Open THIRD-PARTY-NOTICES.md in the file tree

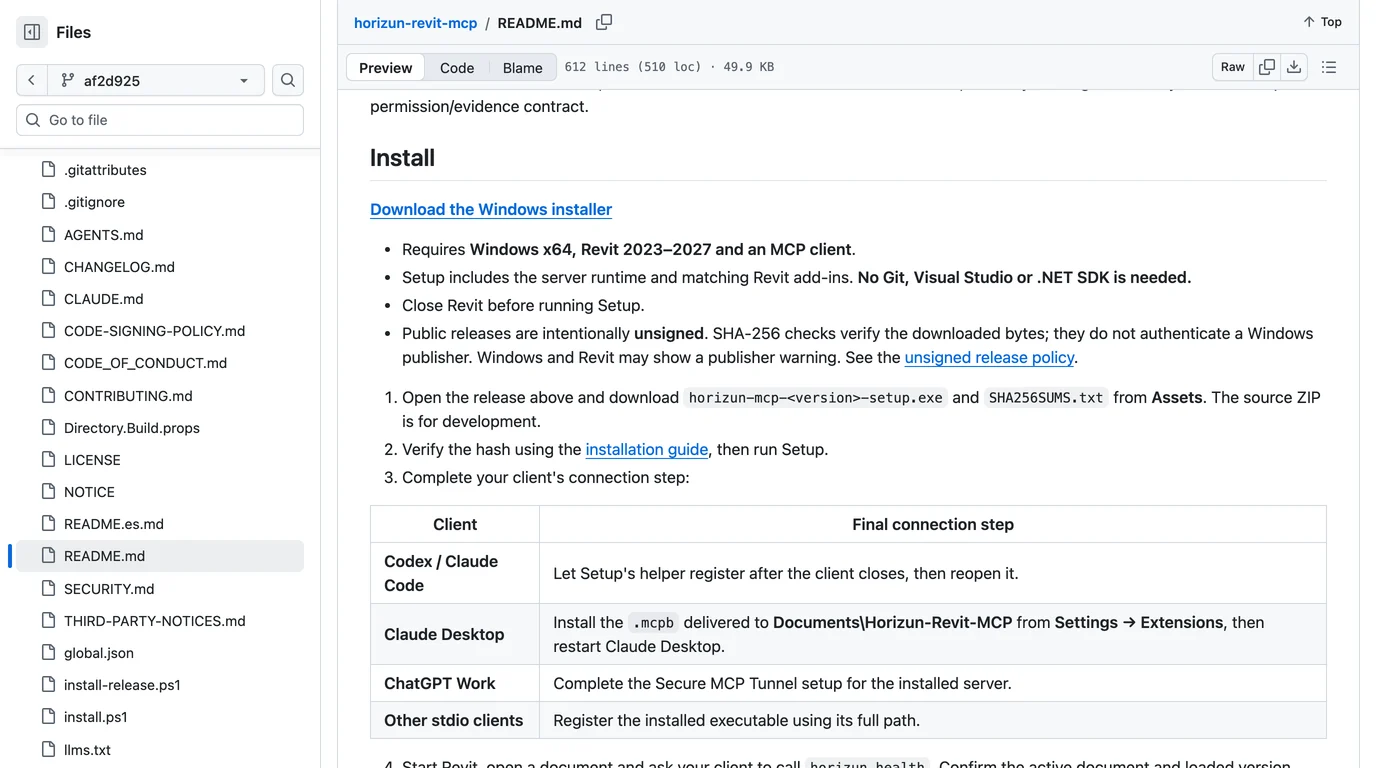160,621
